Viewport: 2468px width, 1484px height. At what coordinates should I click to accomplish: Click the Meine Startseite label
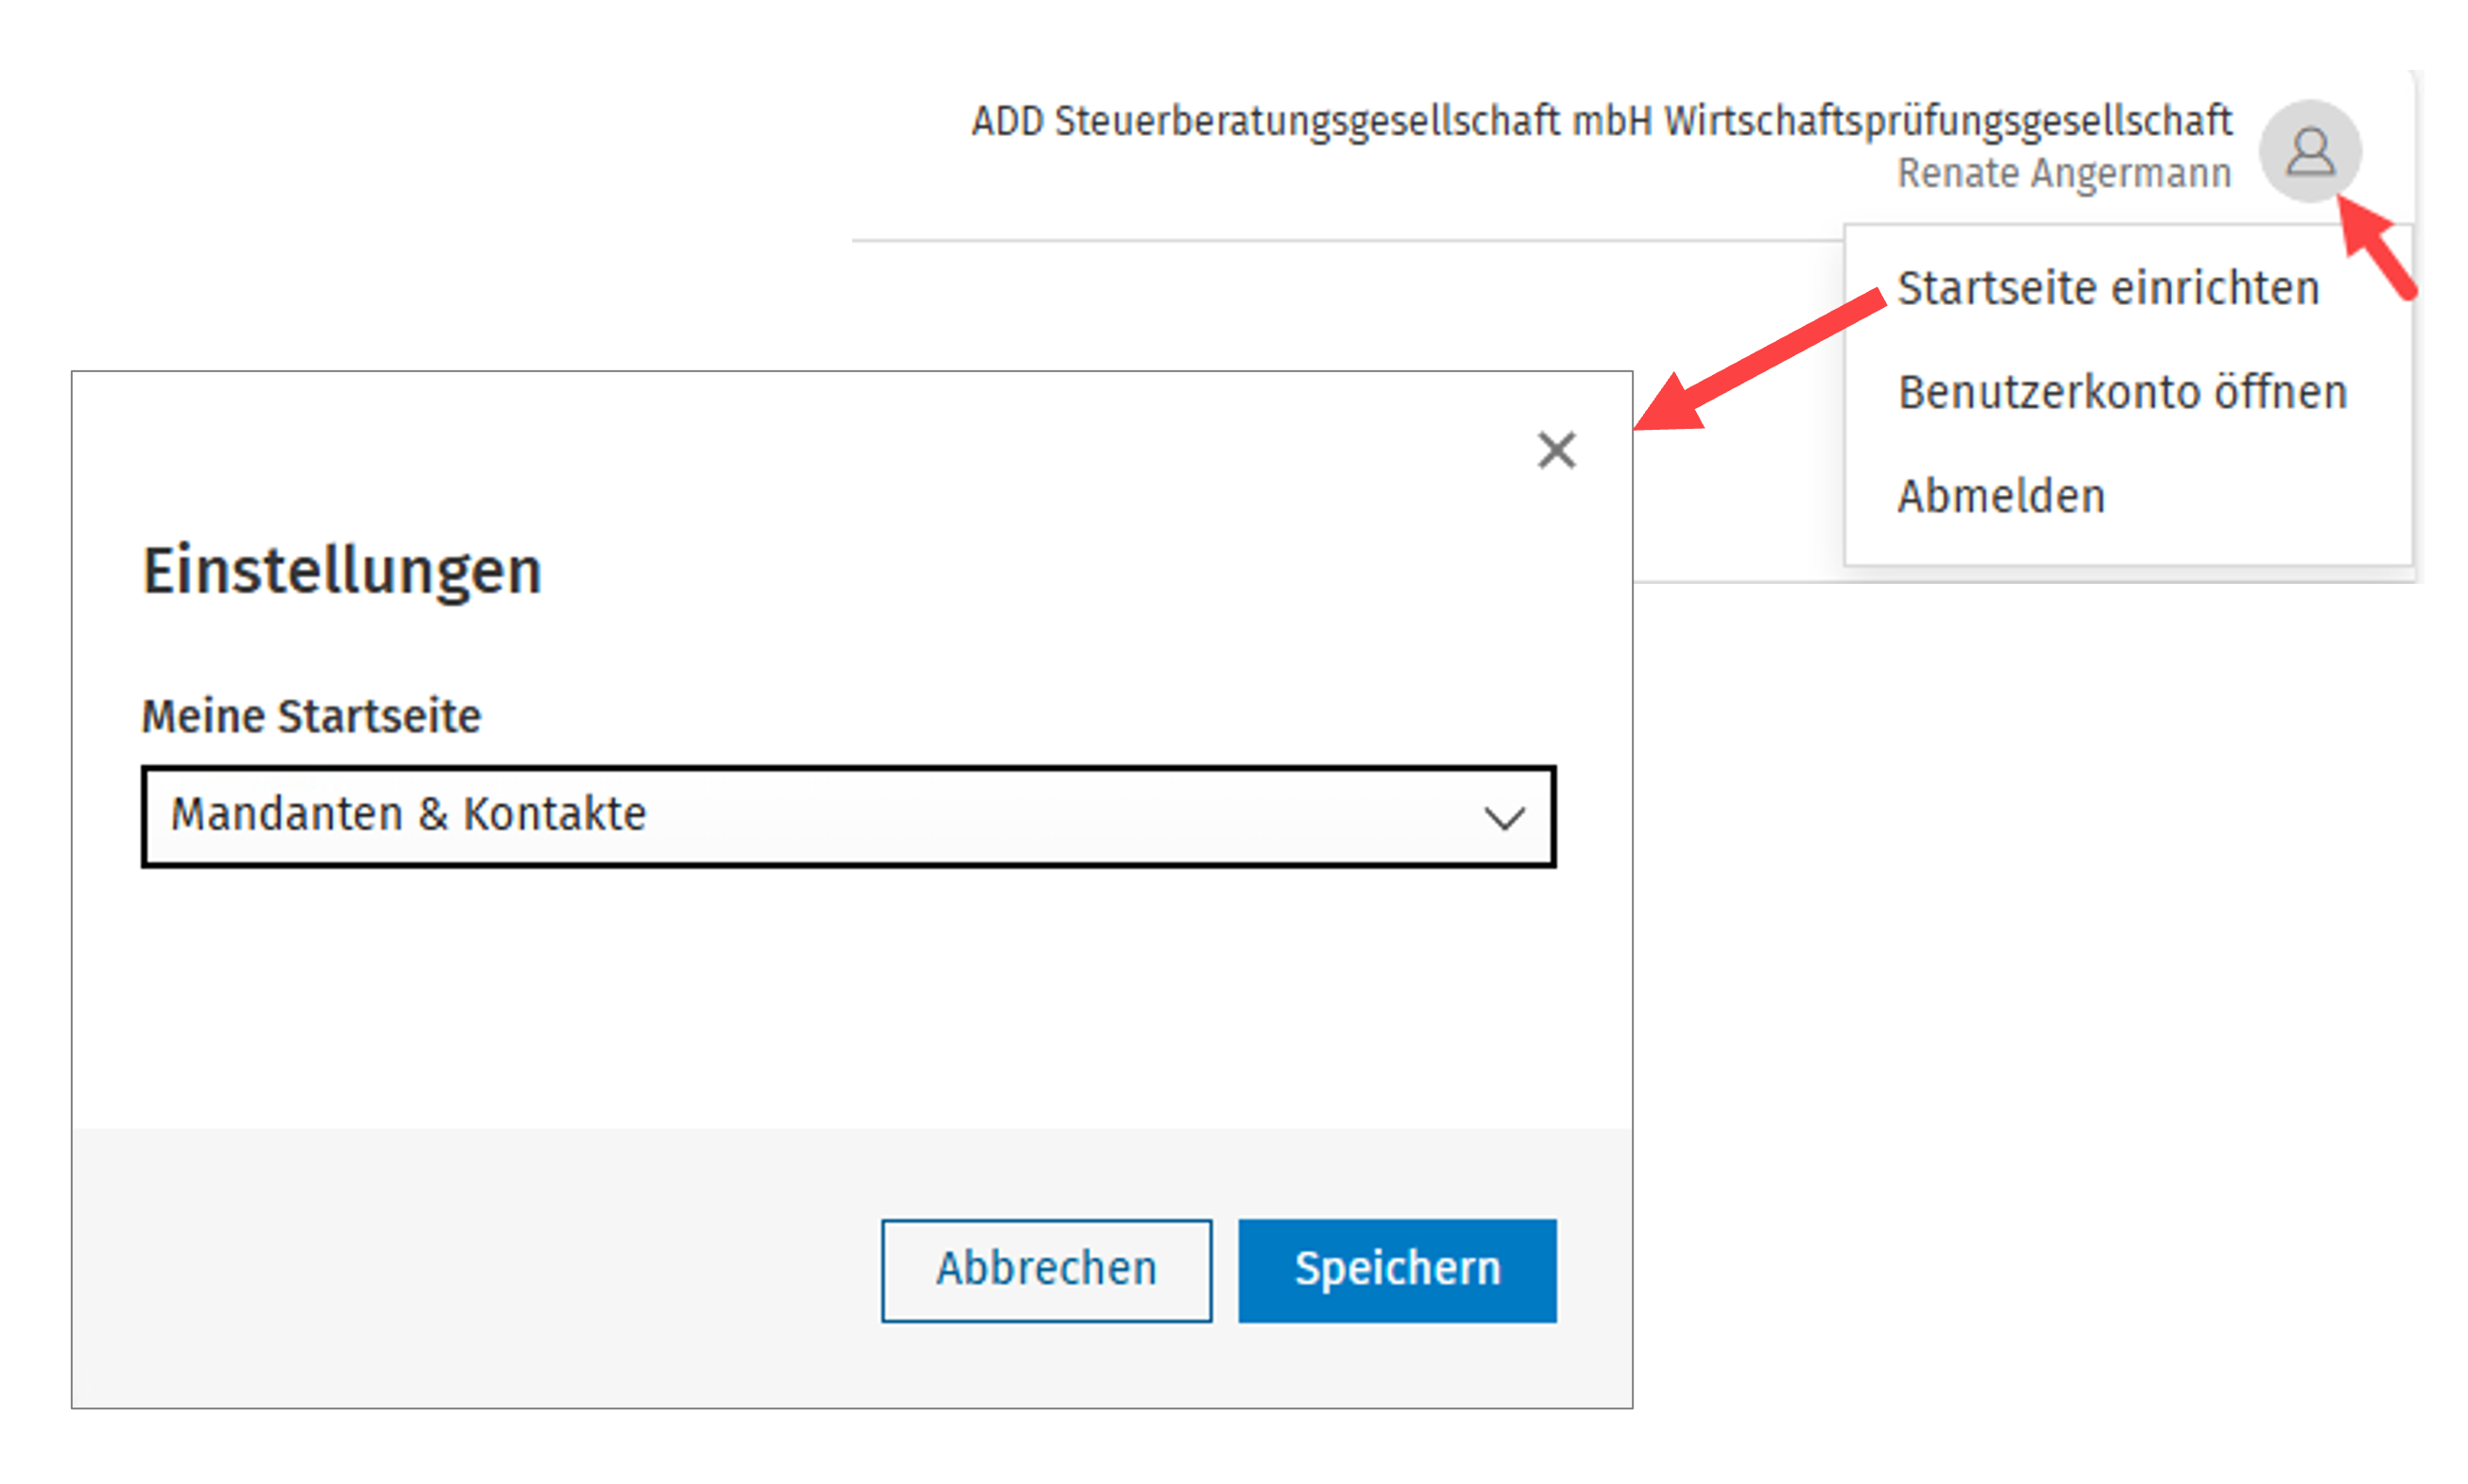(311, 717)
